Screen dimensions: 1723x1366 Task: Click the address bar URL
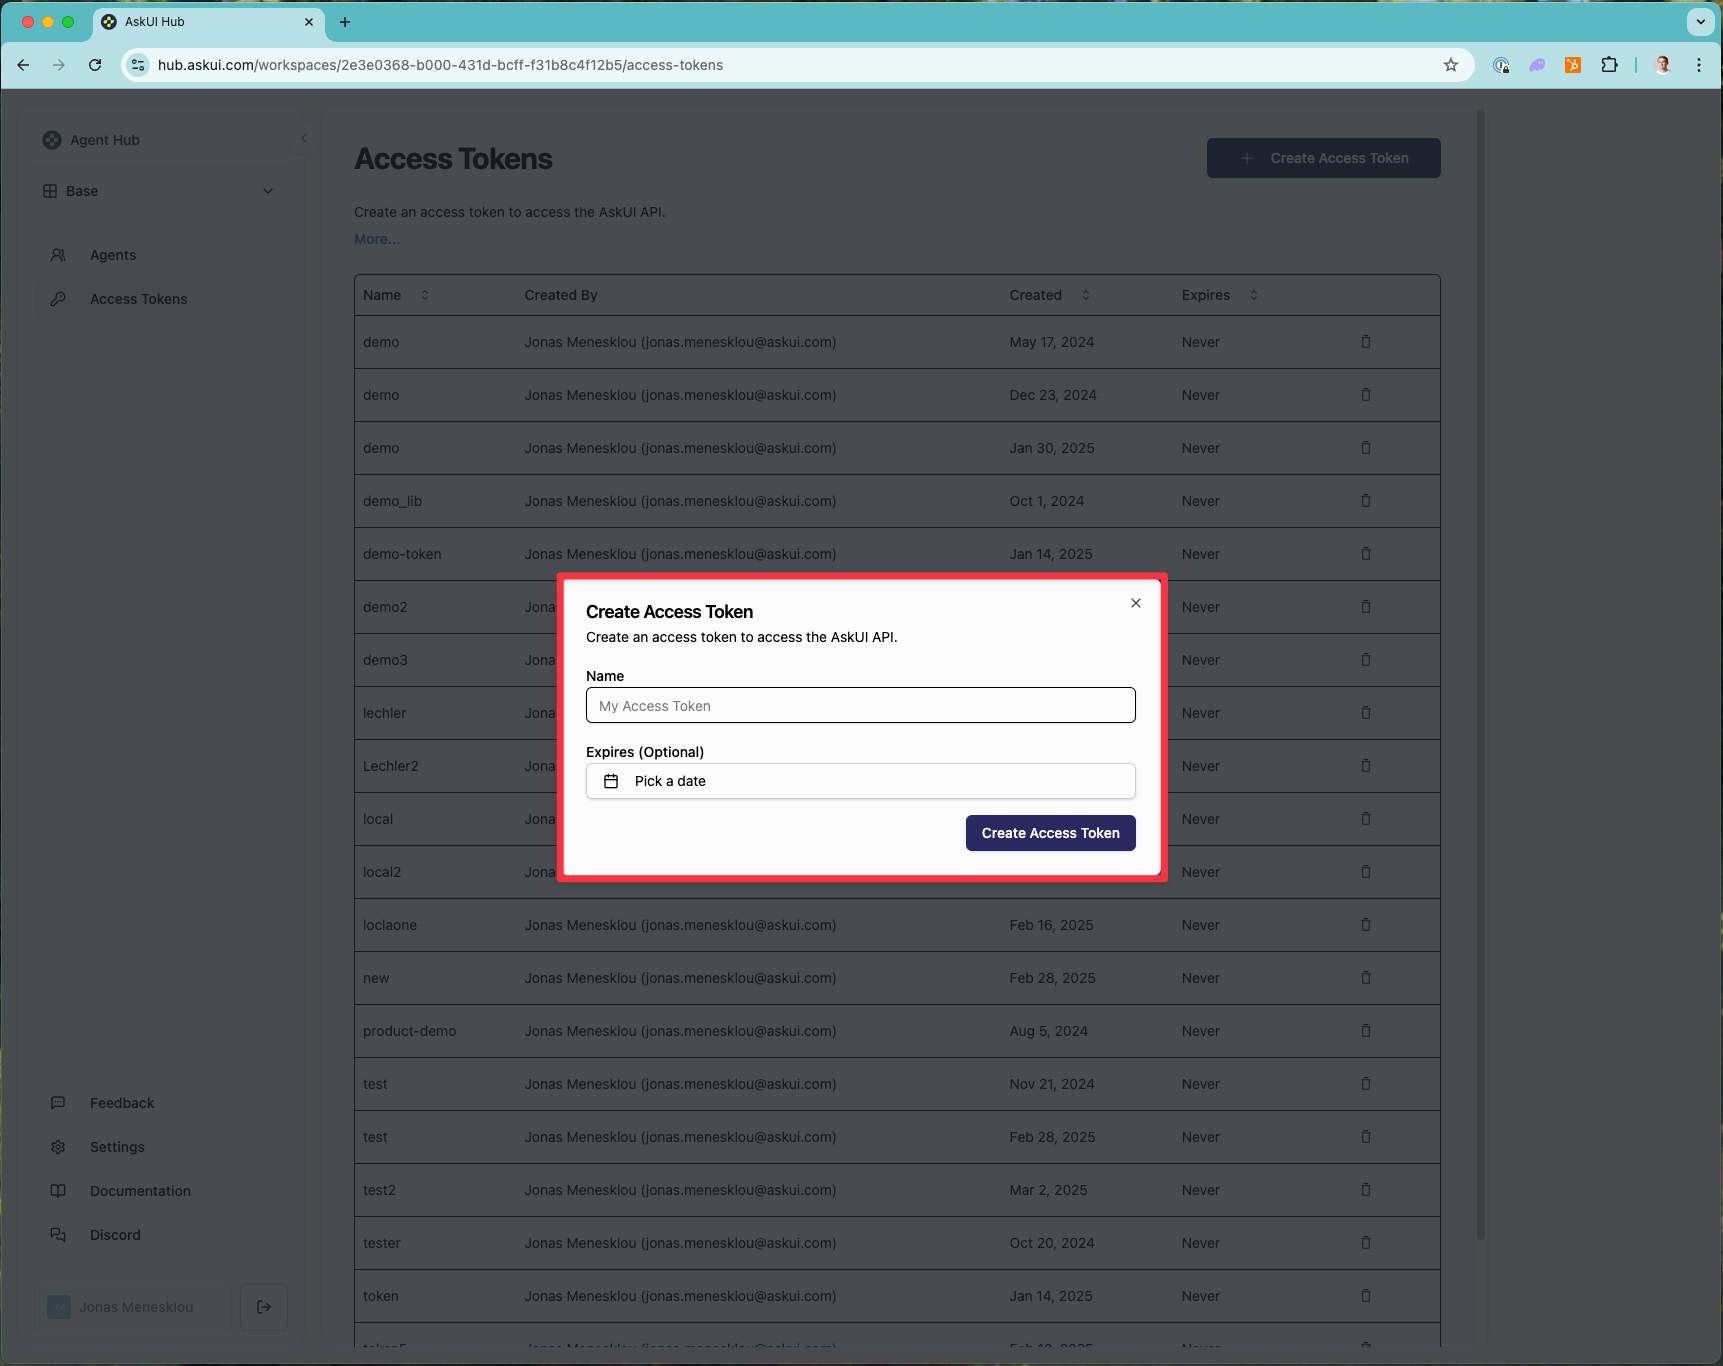(x=440, y=65)
